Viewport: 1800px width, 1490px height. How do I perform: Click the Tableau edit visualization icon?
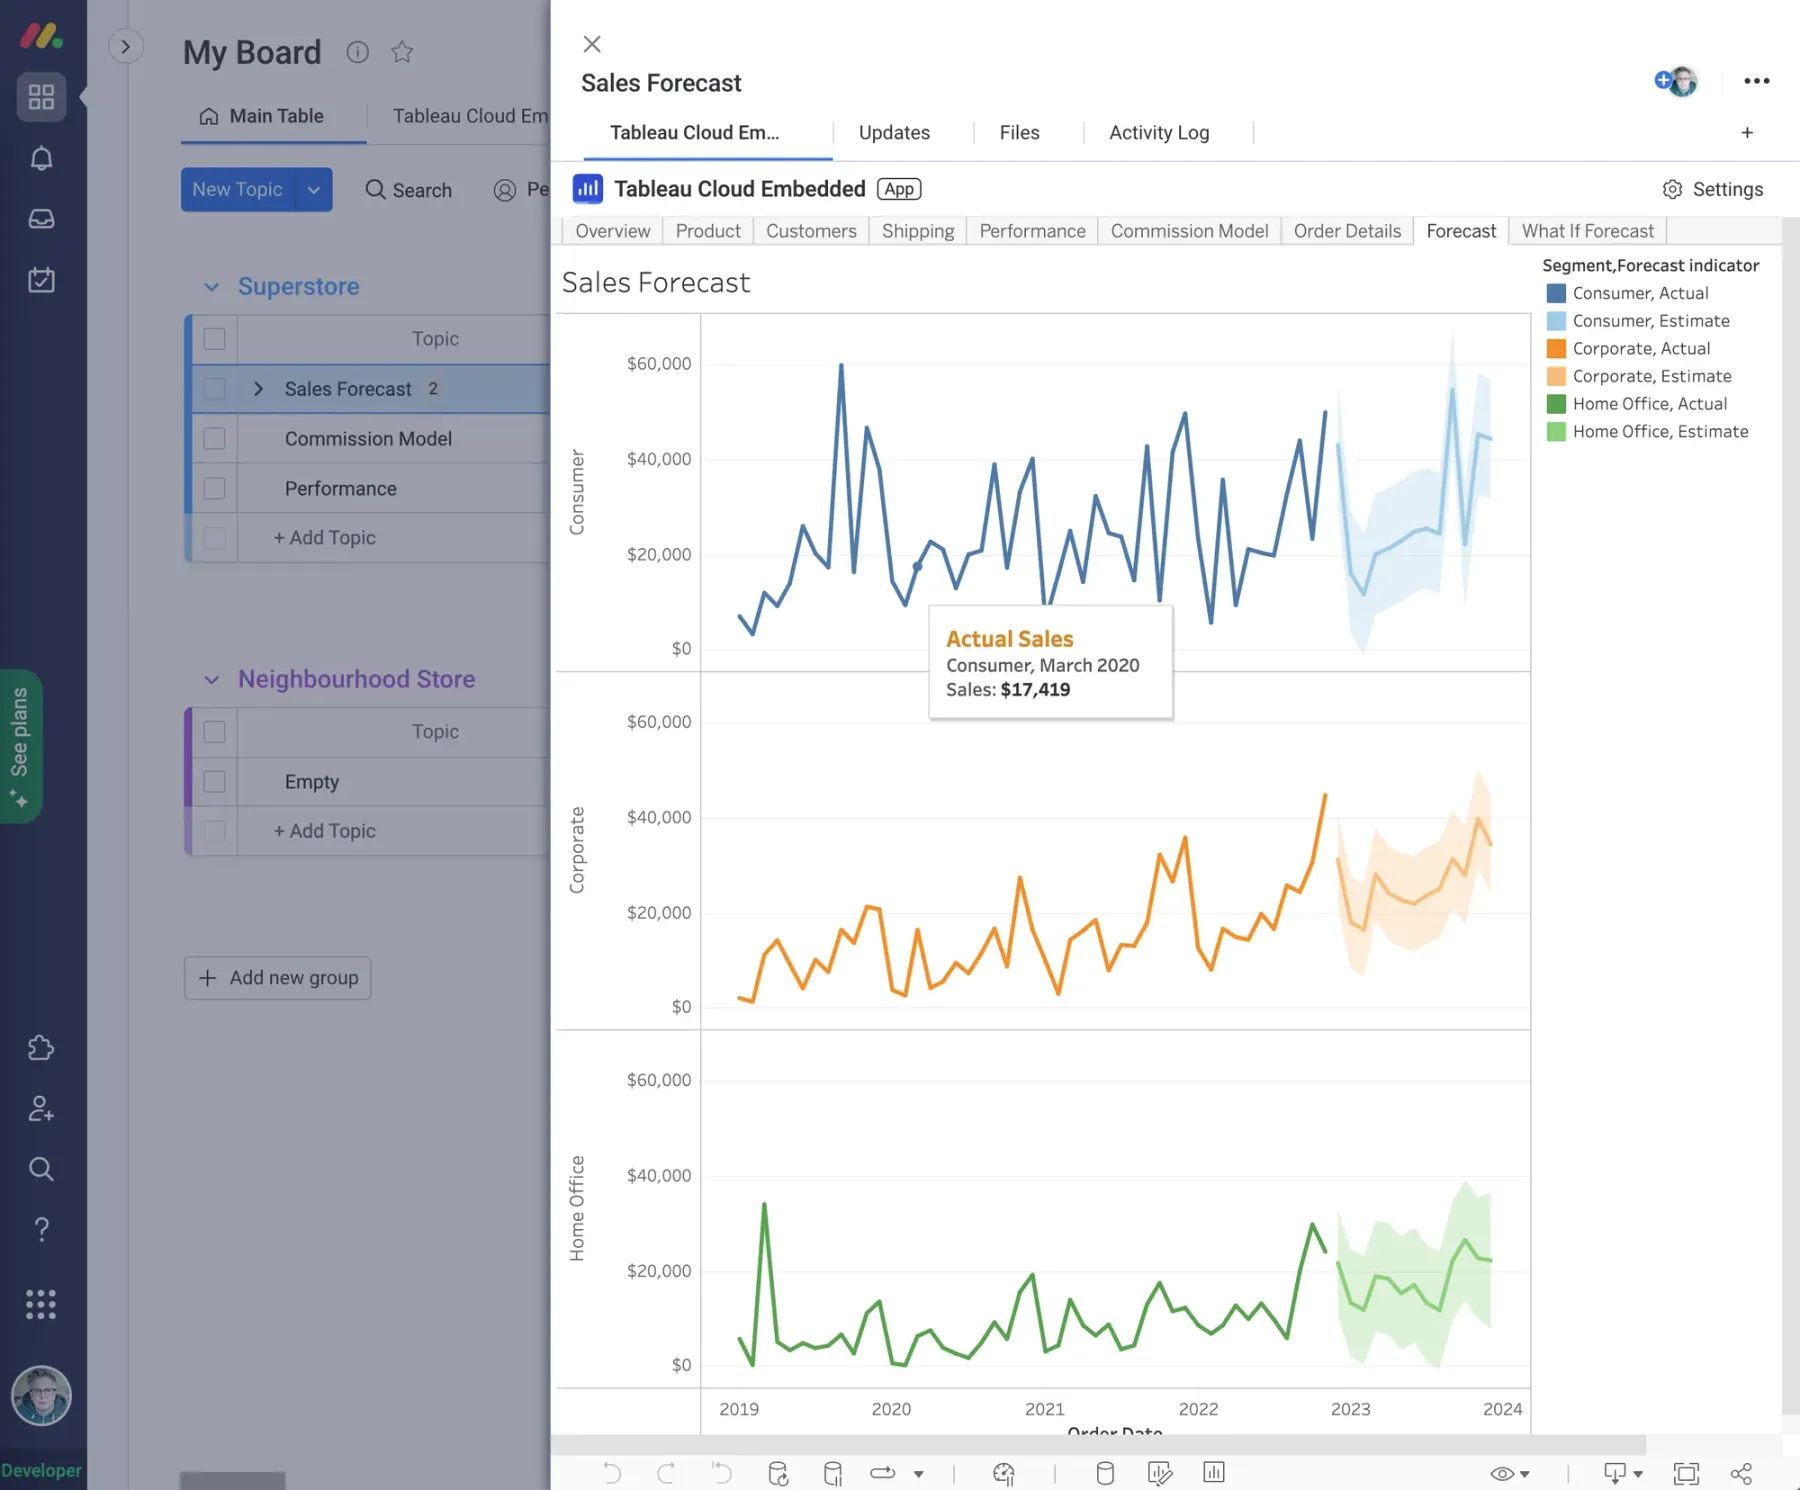(x=1160, y=1473)
